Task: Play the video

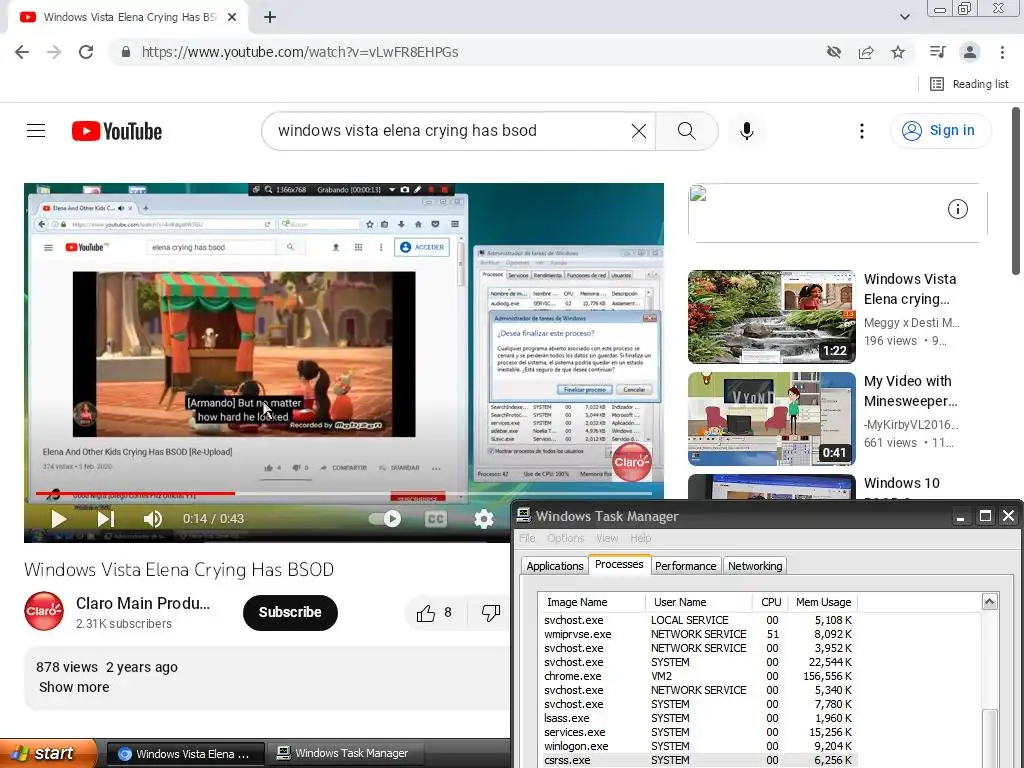Action: (x=58, y=519)
